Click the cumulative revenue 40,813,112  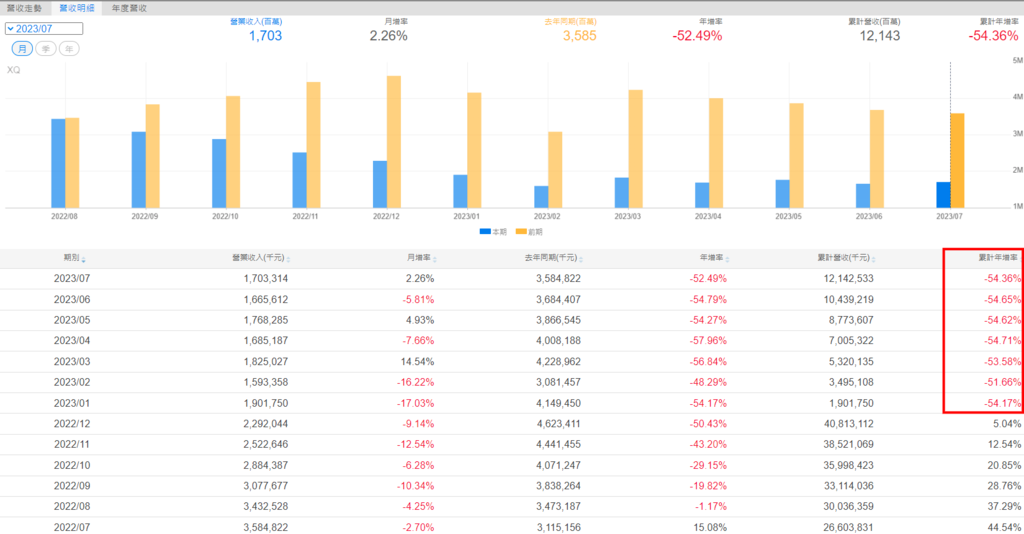848,423
